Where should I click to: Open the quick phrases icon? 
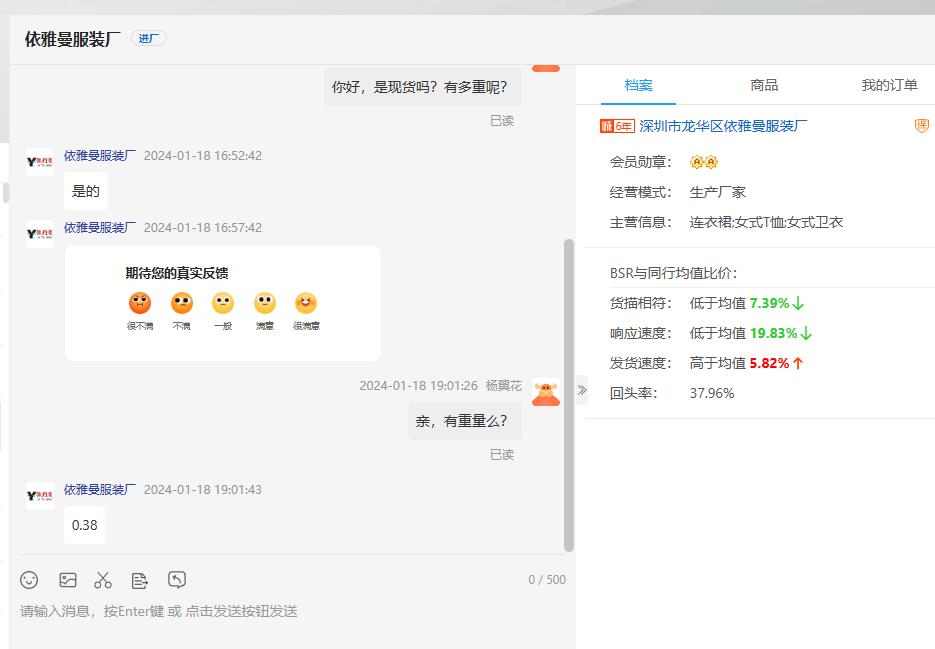140,580
